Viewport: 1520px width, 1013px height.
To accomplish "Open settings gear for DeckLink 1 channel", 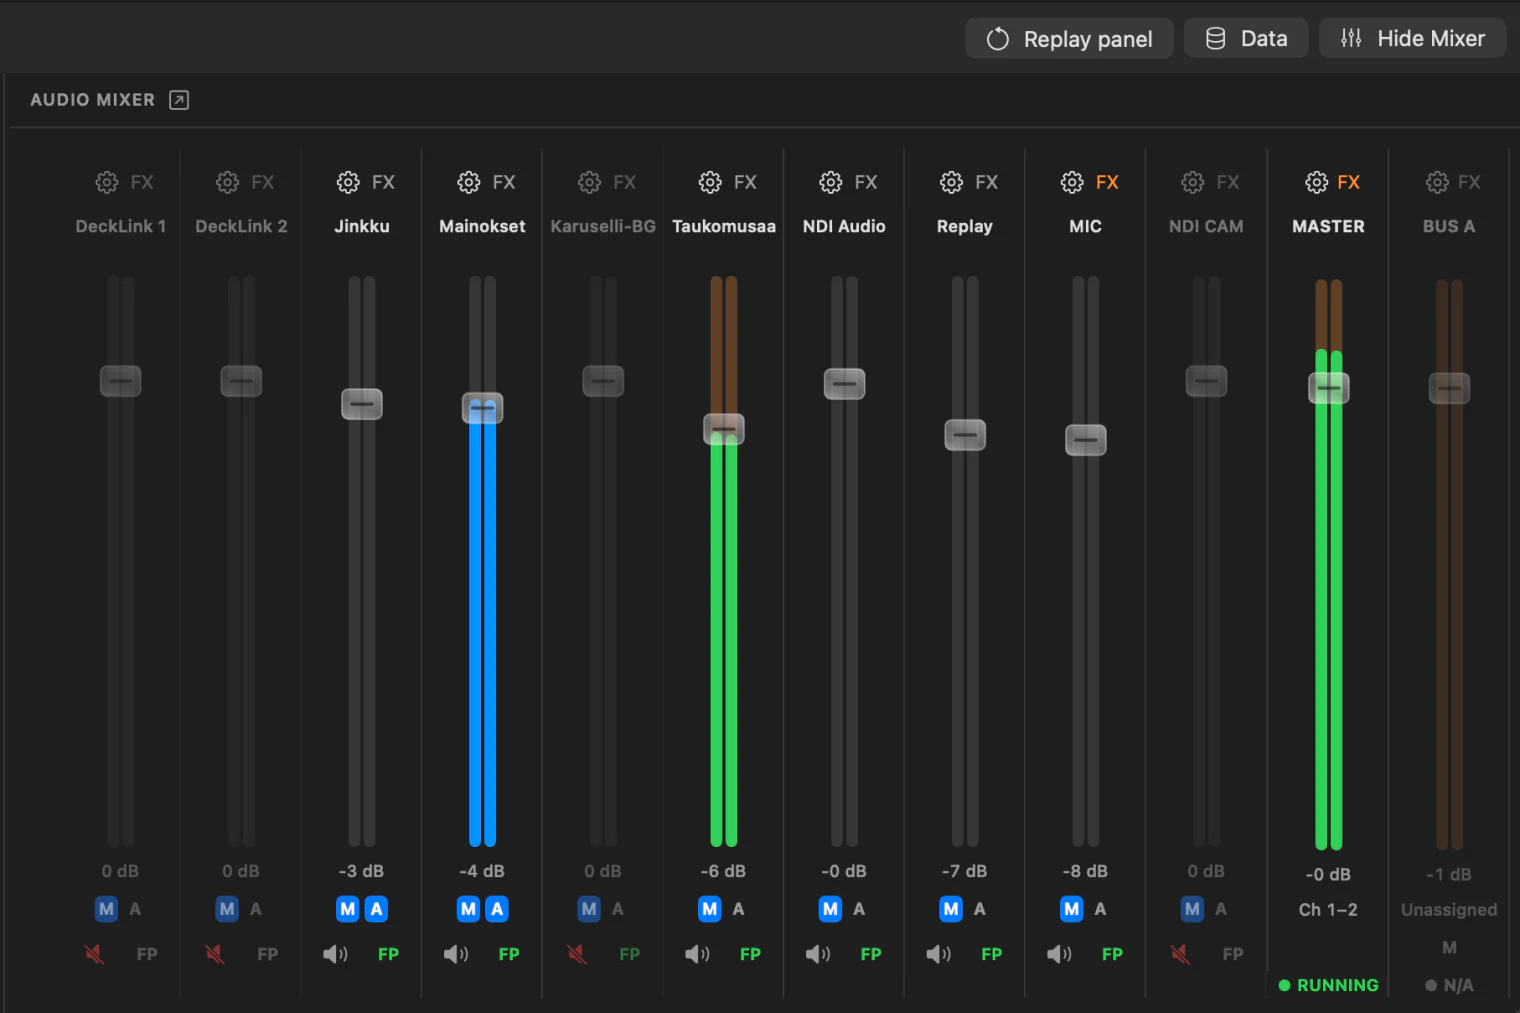I will tap(106, 182).
